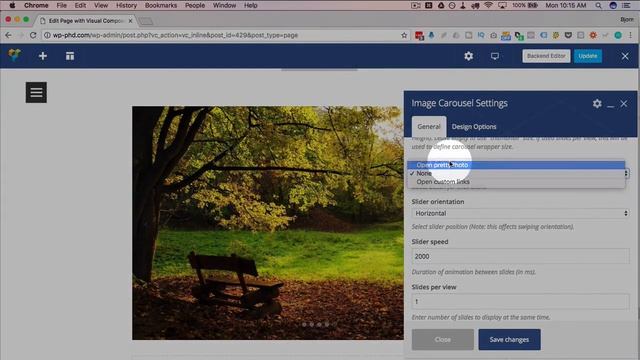Go back in browser history
Screen dimensions: 640x360
(8, 35)
